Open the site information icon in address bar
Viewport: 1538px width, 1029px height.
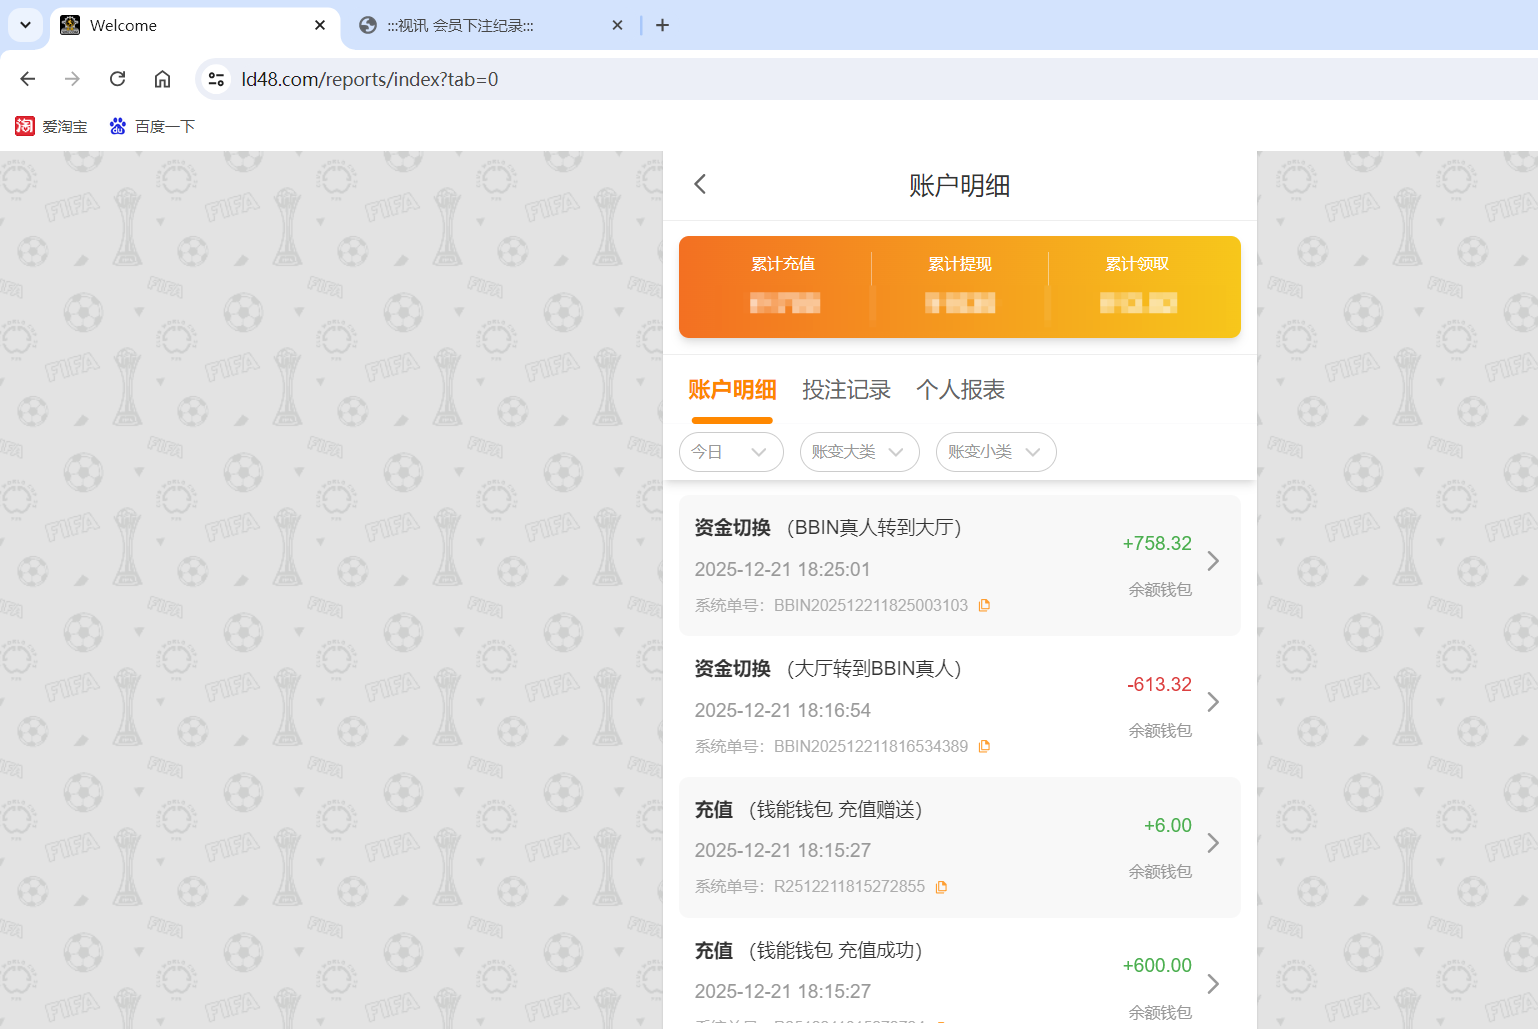tap(216, 79)
